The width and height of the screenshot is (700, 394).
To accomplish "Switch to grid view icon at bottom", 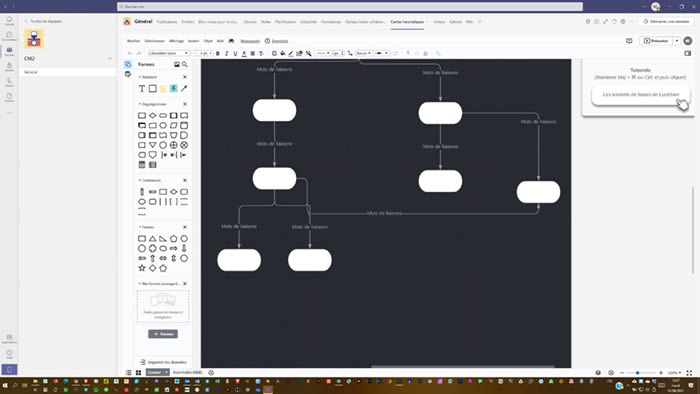I will pos(138,373).
